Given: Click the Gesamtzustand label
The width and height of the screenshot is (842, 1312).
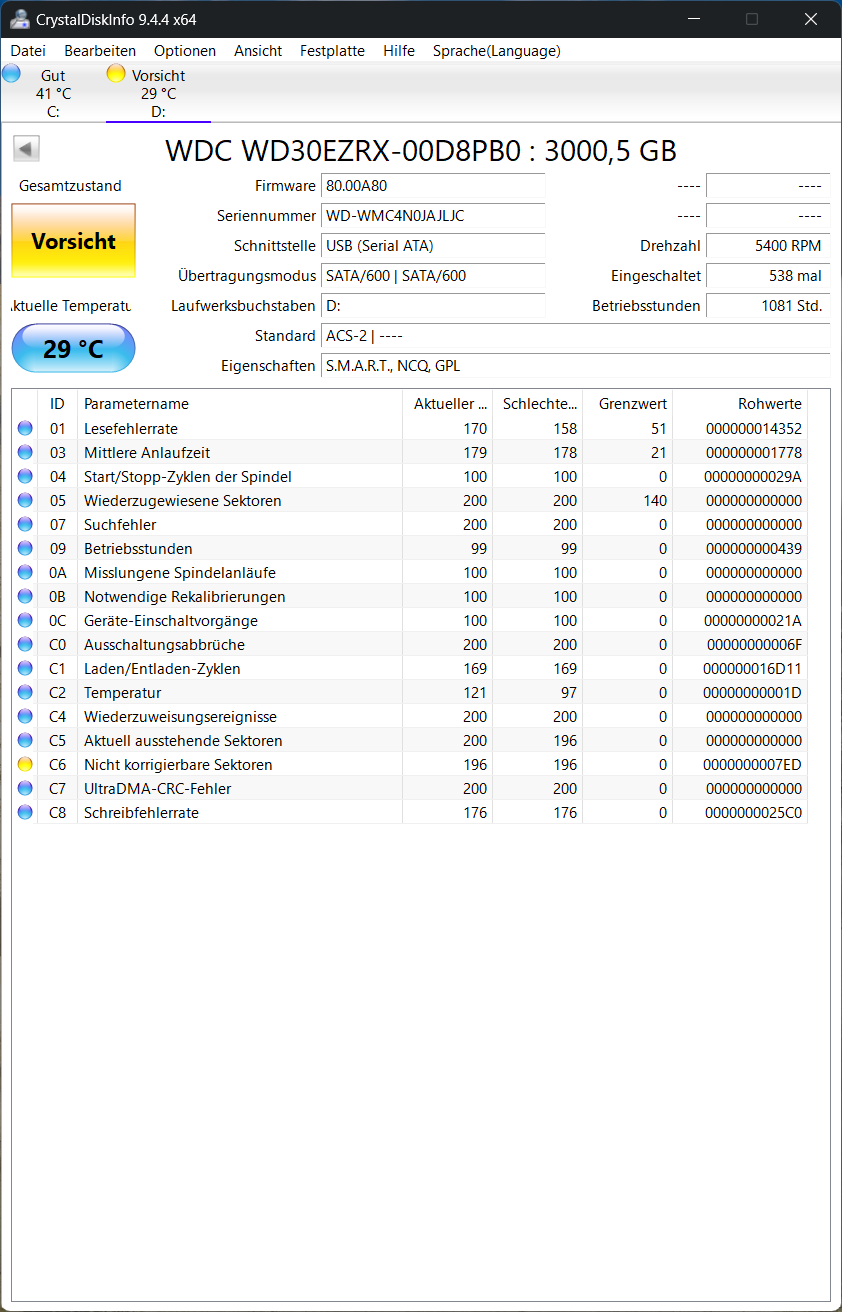Looking at the screenshot, I should coord(70,186).
